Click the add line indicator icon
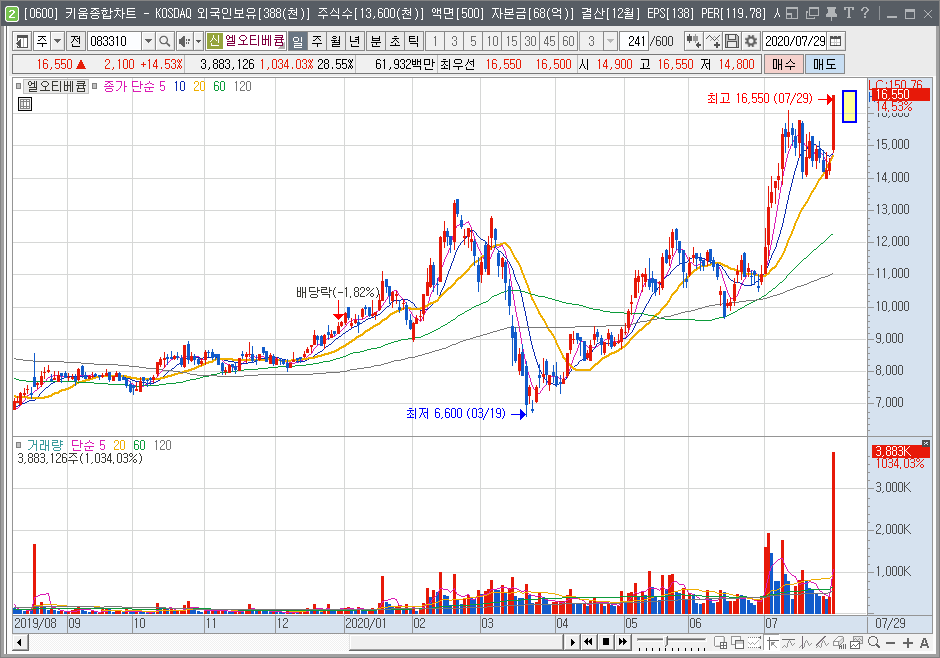Viewport: 940px width, 658px height. tap(713, 41)
